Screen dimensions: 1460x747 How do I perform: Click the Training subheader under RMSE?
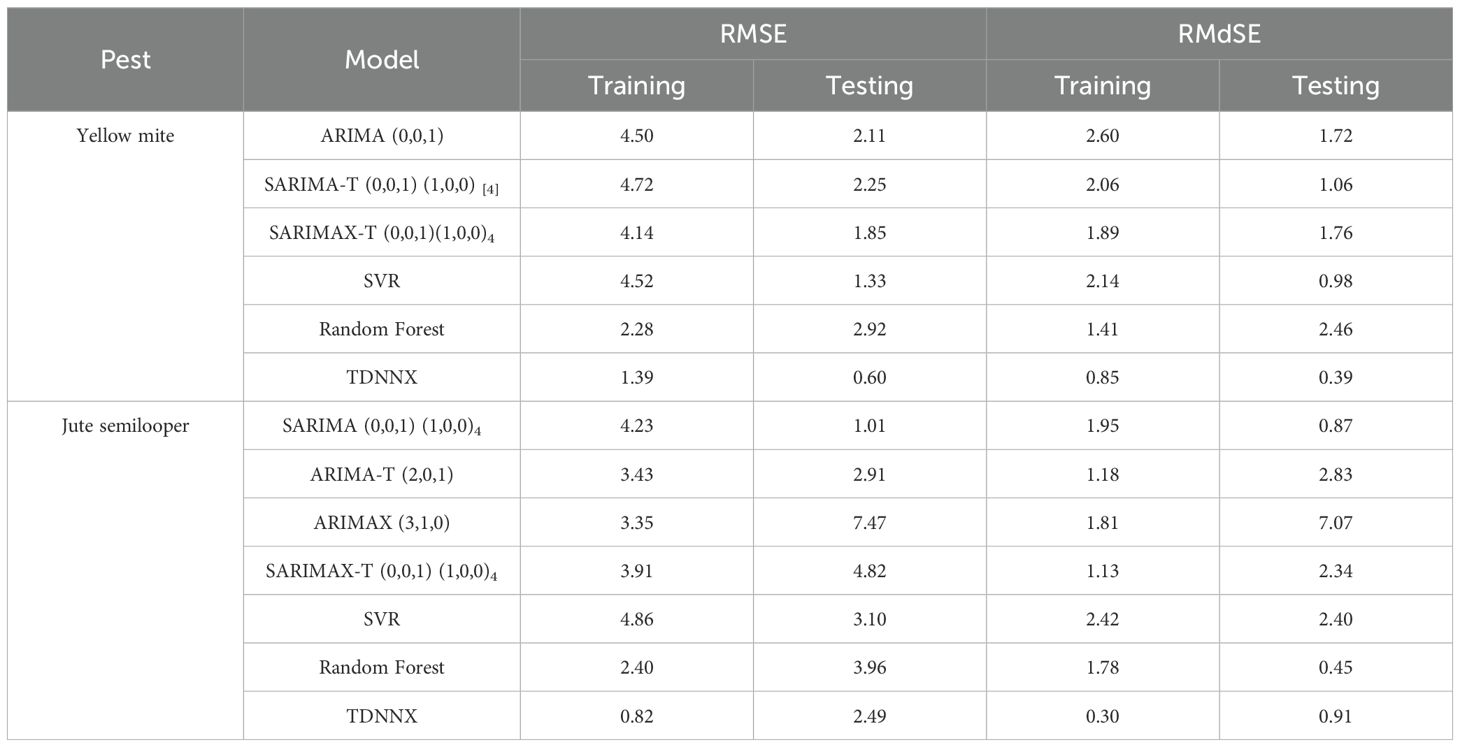[x=636, y=86]
